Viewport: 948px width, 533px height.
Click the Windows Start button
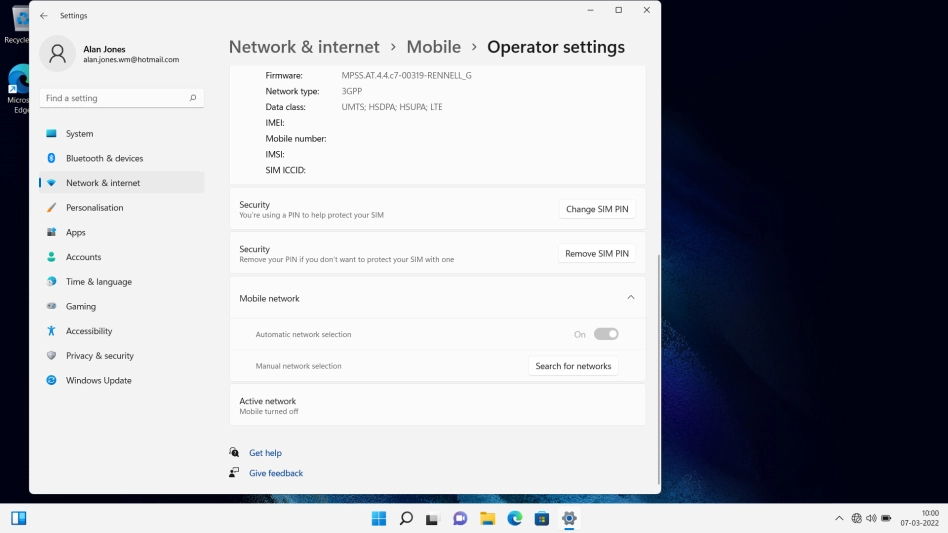379,518
